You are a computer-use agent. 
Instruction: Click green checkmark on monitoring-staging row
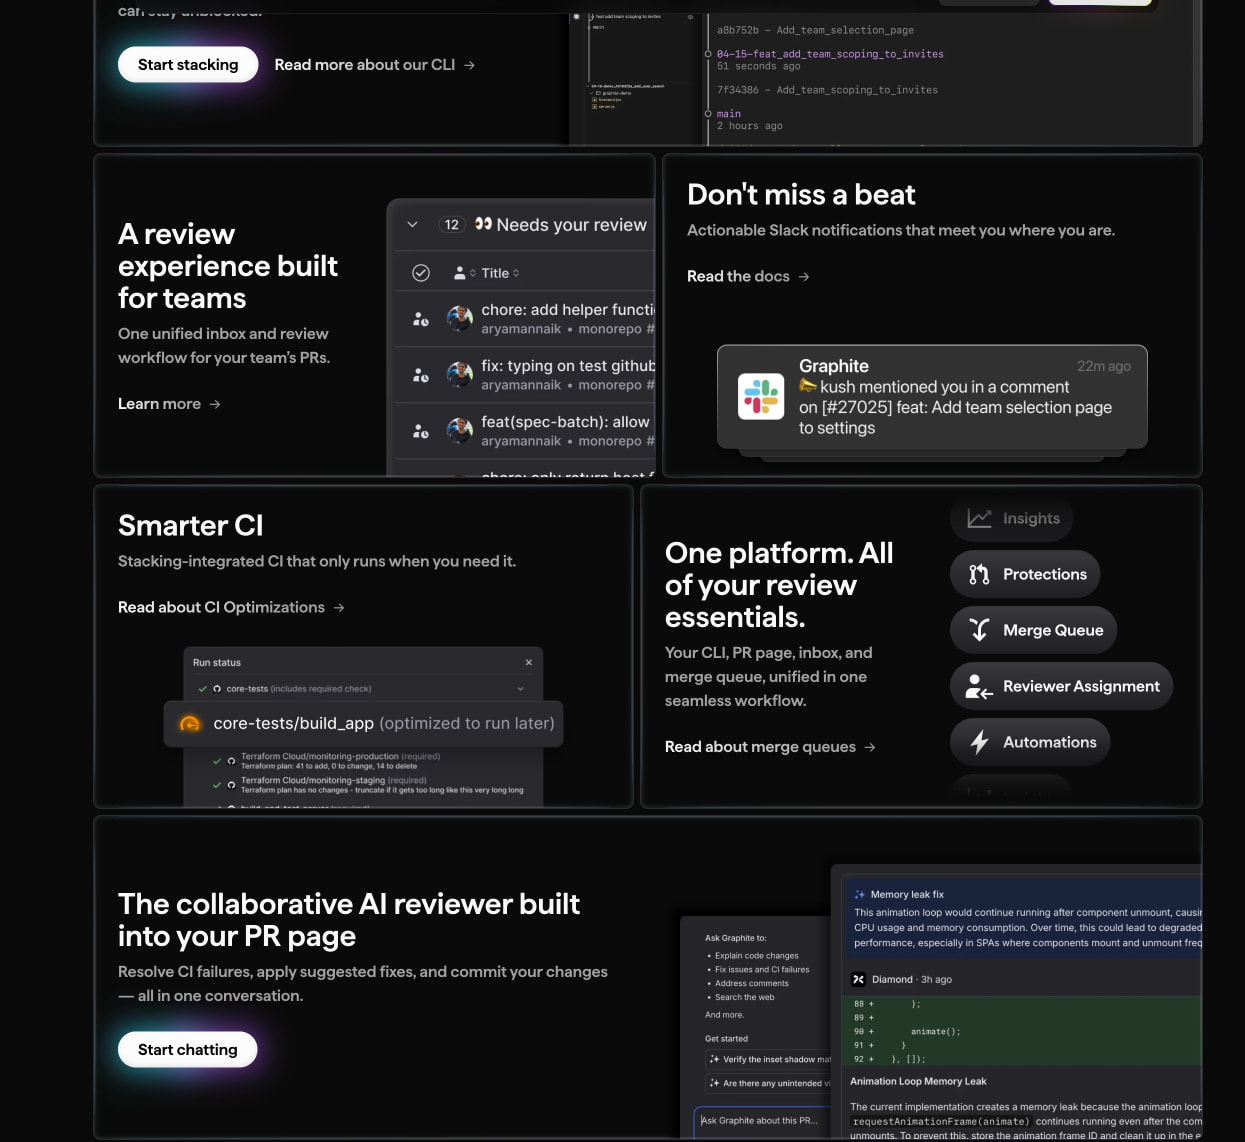point(217,785)
